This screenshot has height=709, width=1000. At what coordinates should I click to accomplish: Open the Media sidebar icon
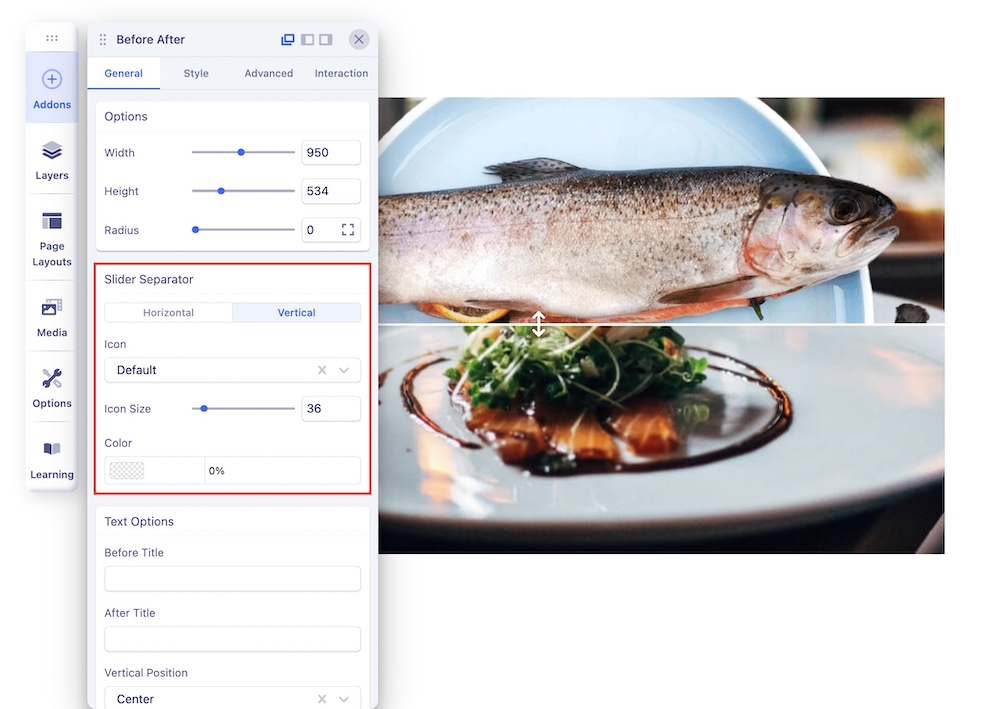click(52, 316)
